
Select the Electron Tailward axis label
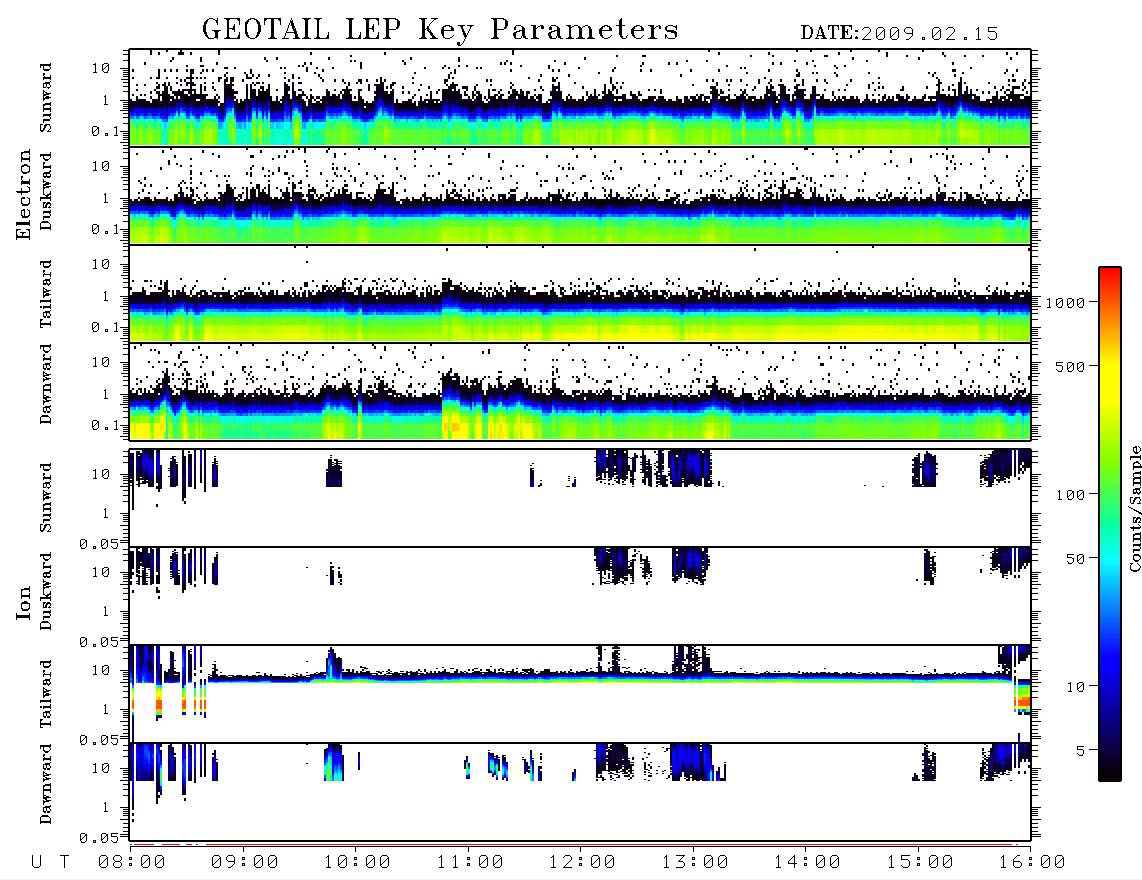(x=46, y=294)
